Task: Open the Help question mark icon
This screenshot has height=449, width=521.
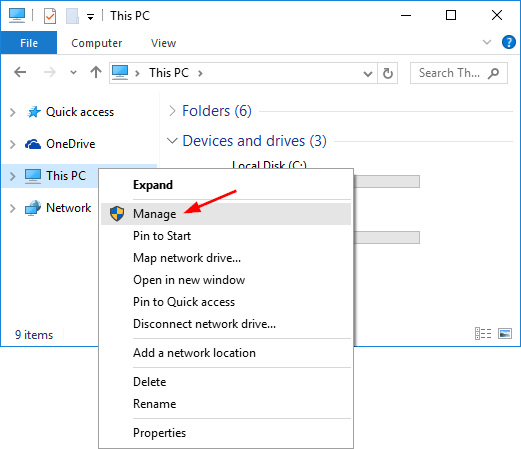Action: coord(509,42)
